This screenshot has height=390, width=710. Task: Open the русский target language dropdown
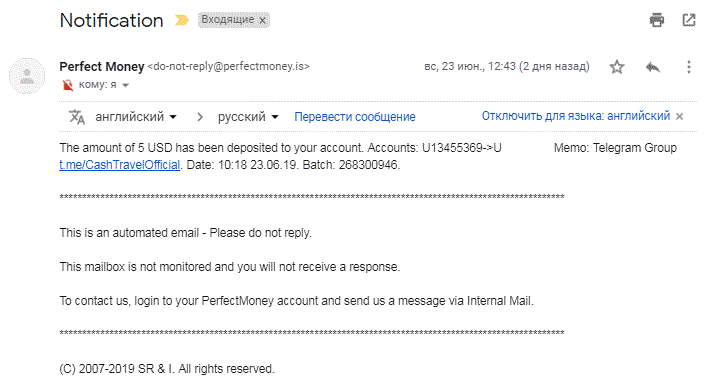pos(248,117)
